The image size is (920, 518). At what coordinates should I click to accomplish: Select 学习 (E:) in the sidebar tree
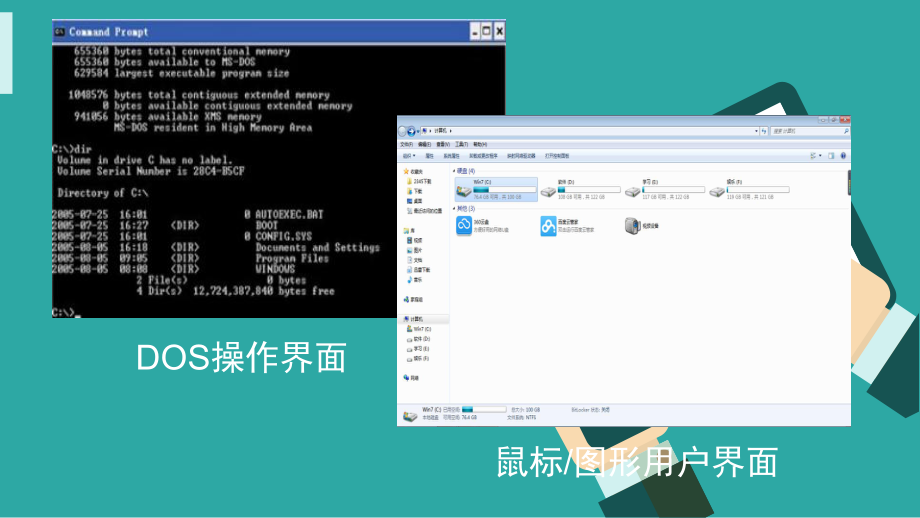[418, 348]
